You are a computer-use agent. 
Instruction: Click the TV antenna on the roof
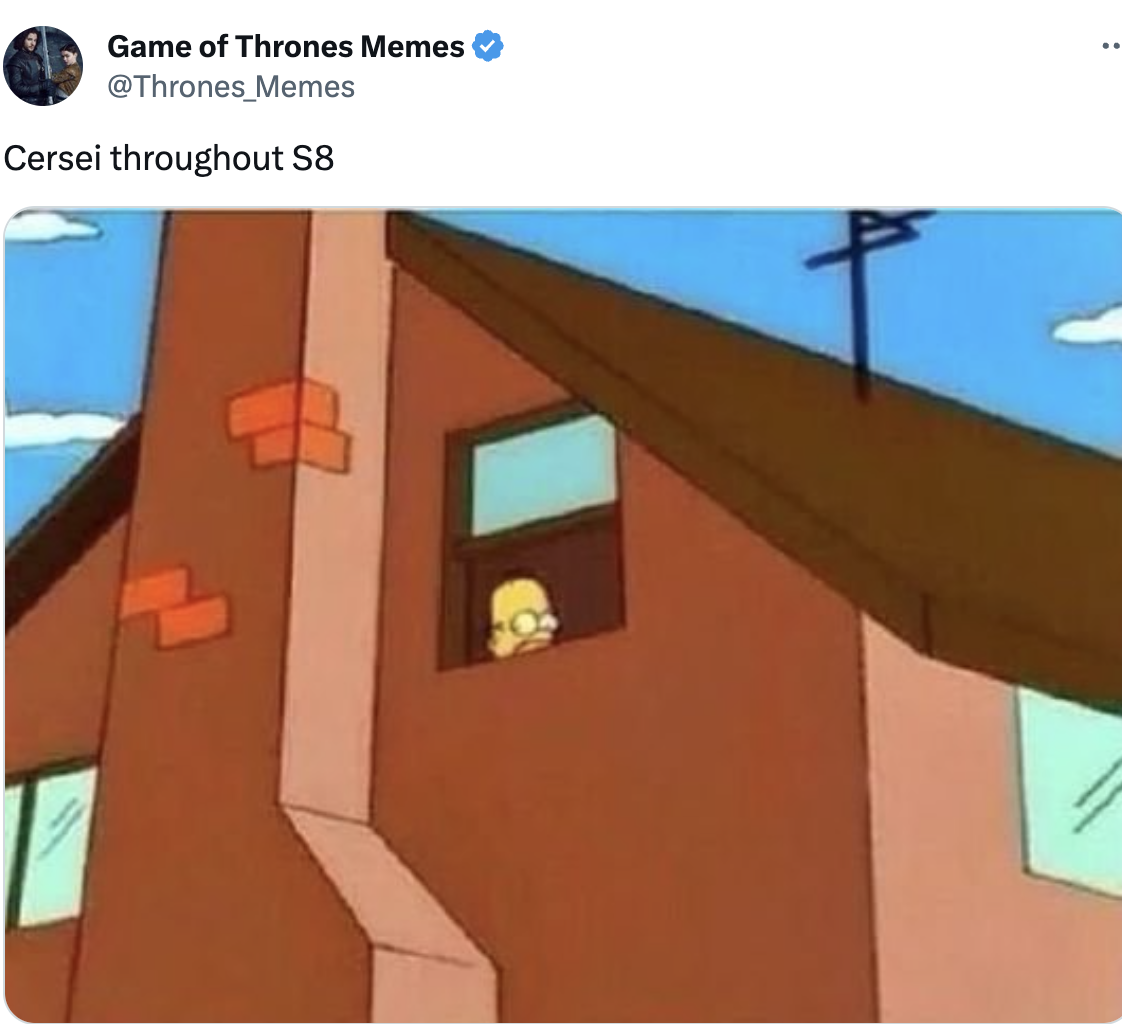point(864,301)
